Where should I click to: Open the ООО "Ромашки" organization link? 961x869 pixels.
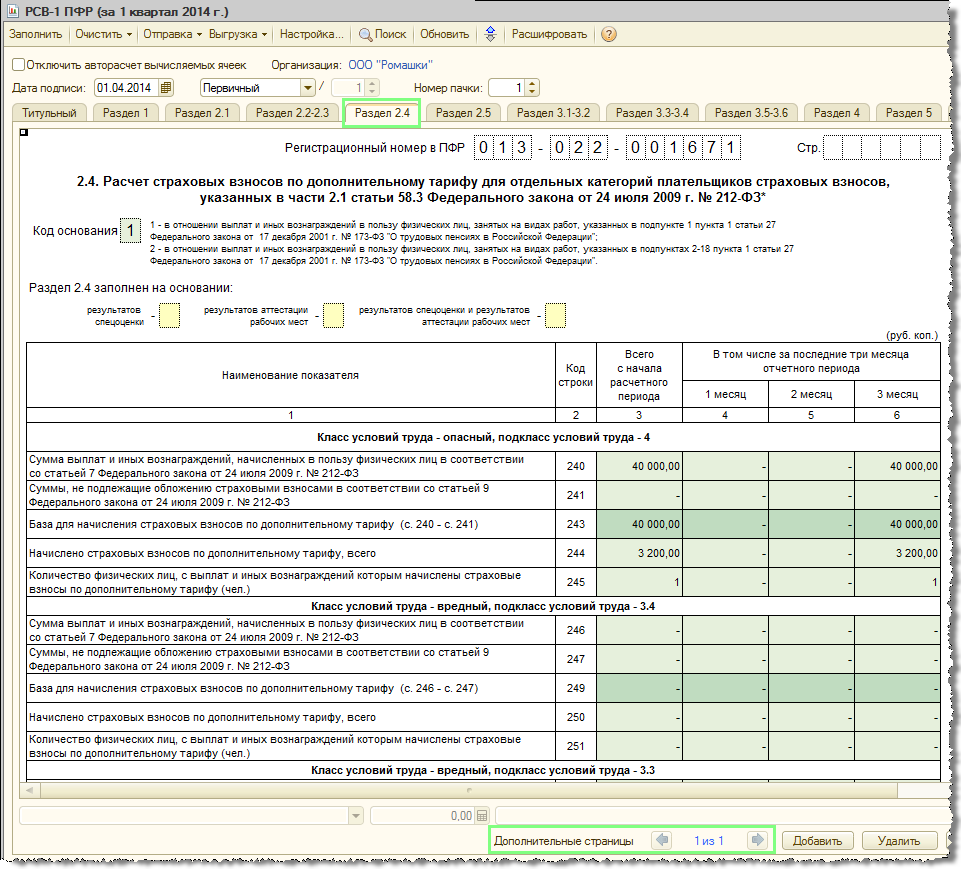tap(391, 64)
